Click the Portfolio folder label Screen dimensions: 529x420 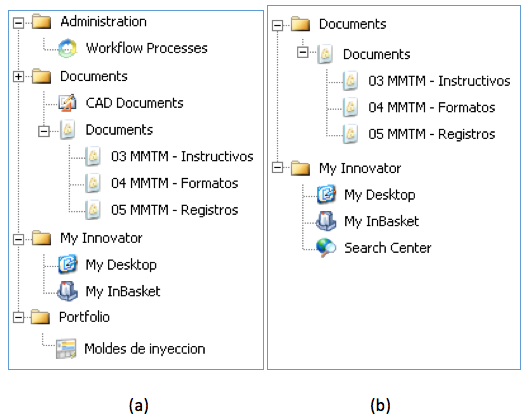click(x=84, y=317)
